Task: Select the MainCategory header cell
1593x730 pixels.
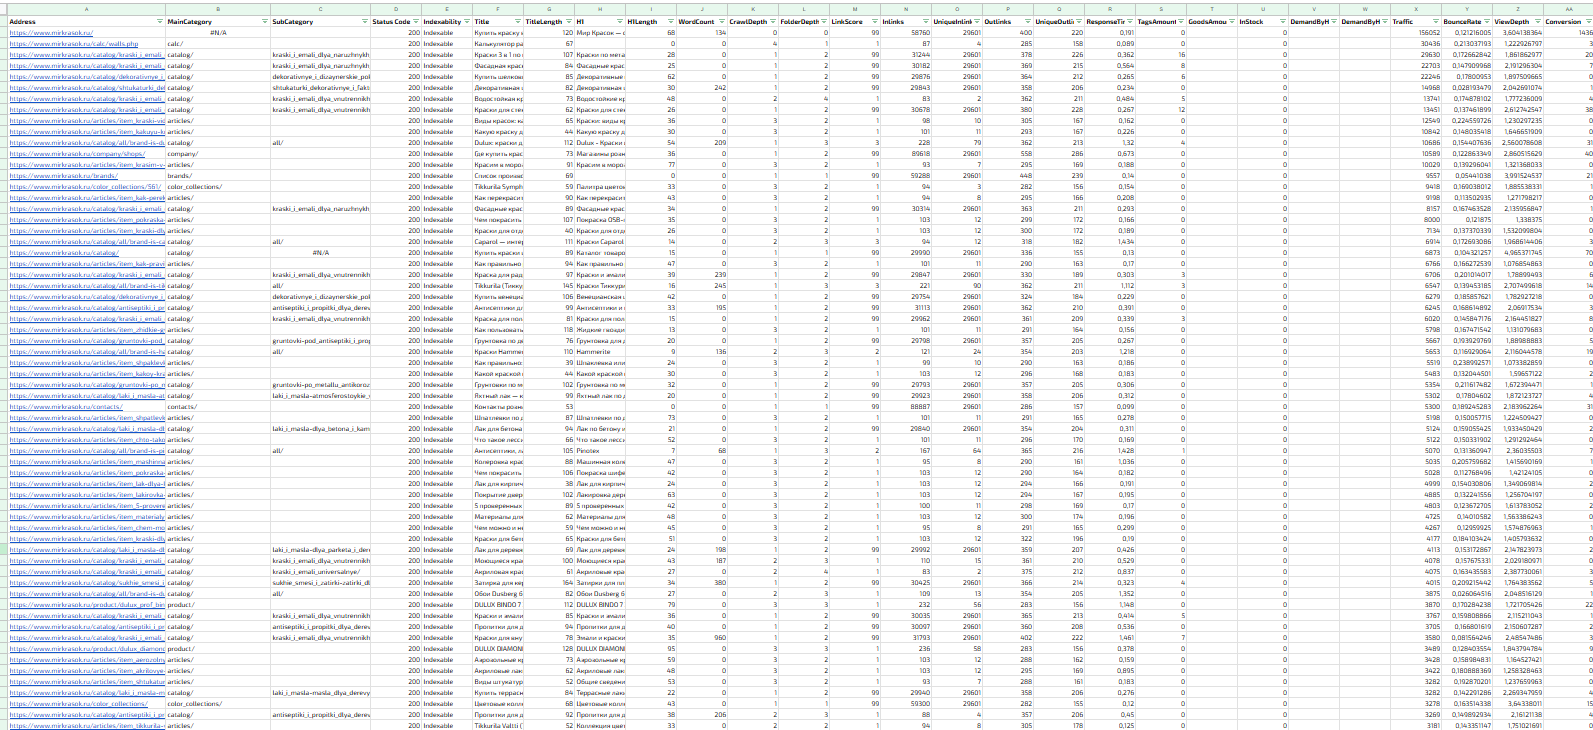Action: [x=218, y=21]
